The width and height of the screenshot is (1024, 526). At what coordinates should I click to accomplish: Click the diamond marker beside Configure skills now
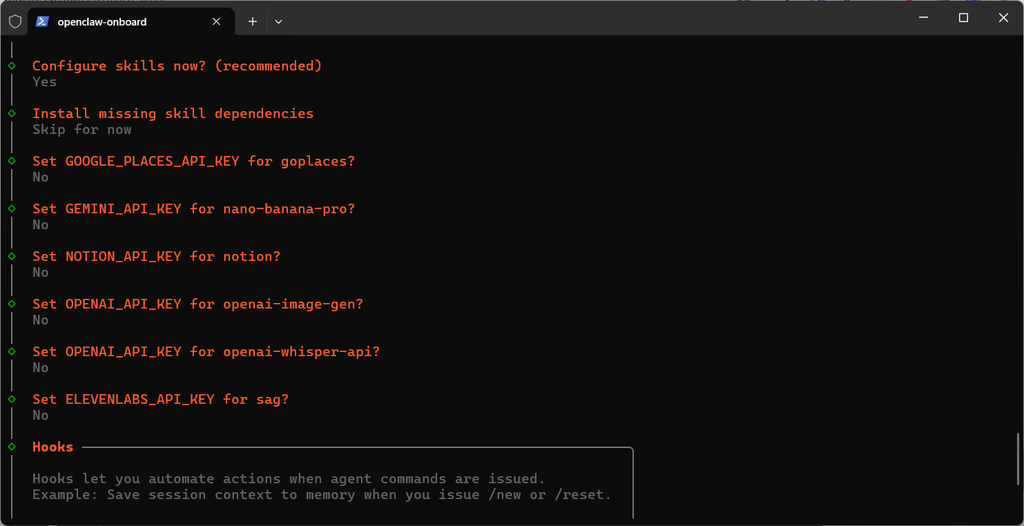tap(12, 66)
